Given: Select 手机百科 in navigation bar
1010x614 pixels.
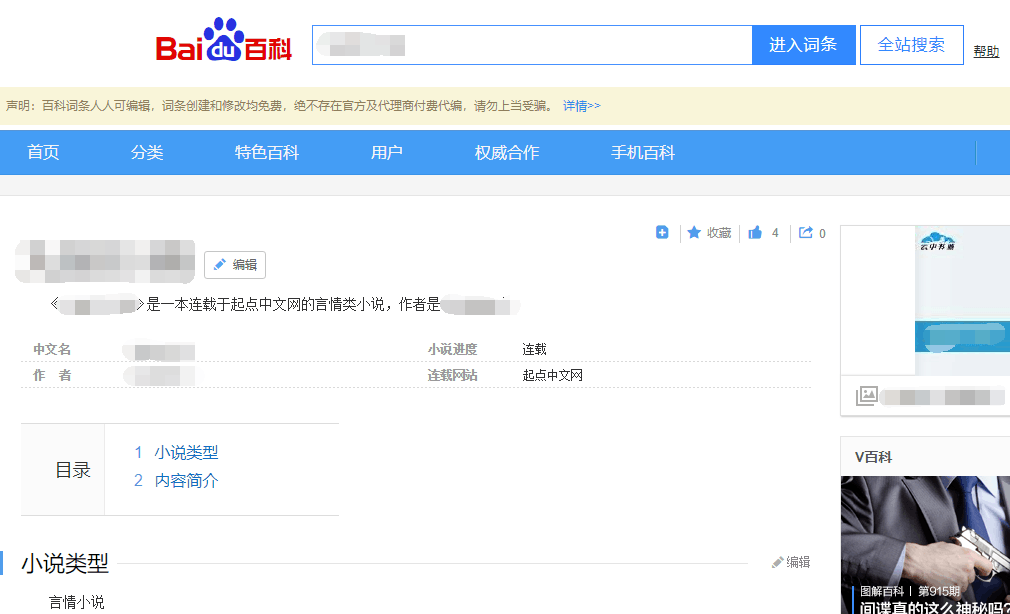Looking at the screenshot, I should 643,153.
